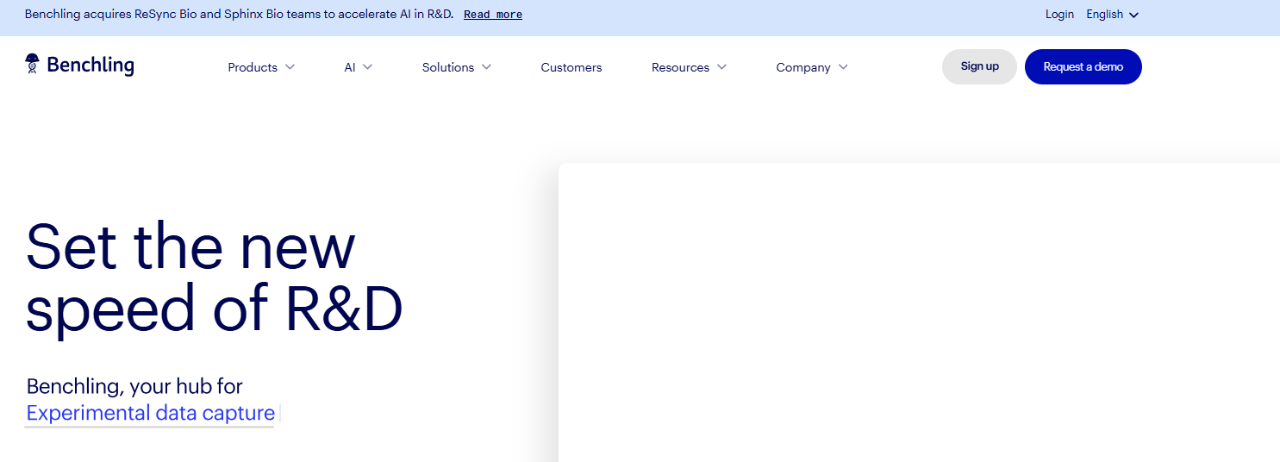Screen dimensions: 1280x462
Task: Open the Login link
Action: tap(1059, 14)
